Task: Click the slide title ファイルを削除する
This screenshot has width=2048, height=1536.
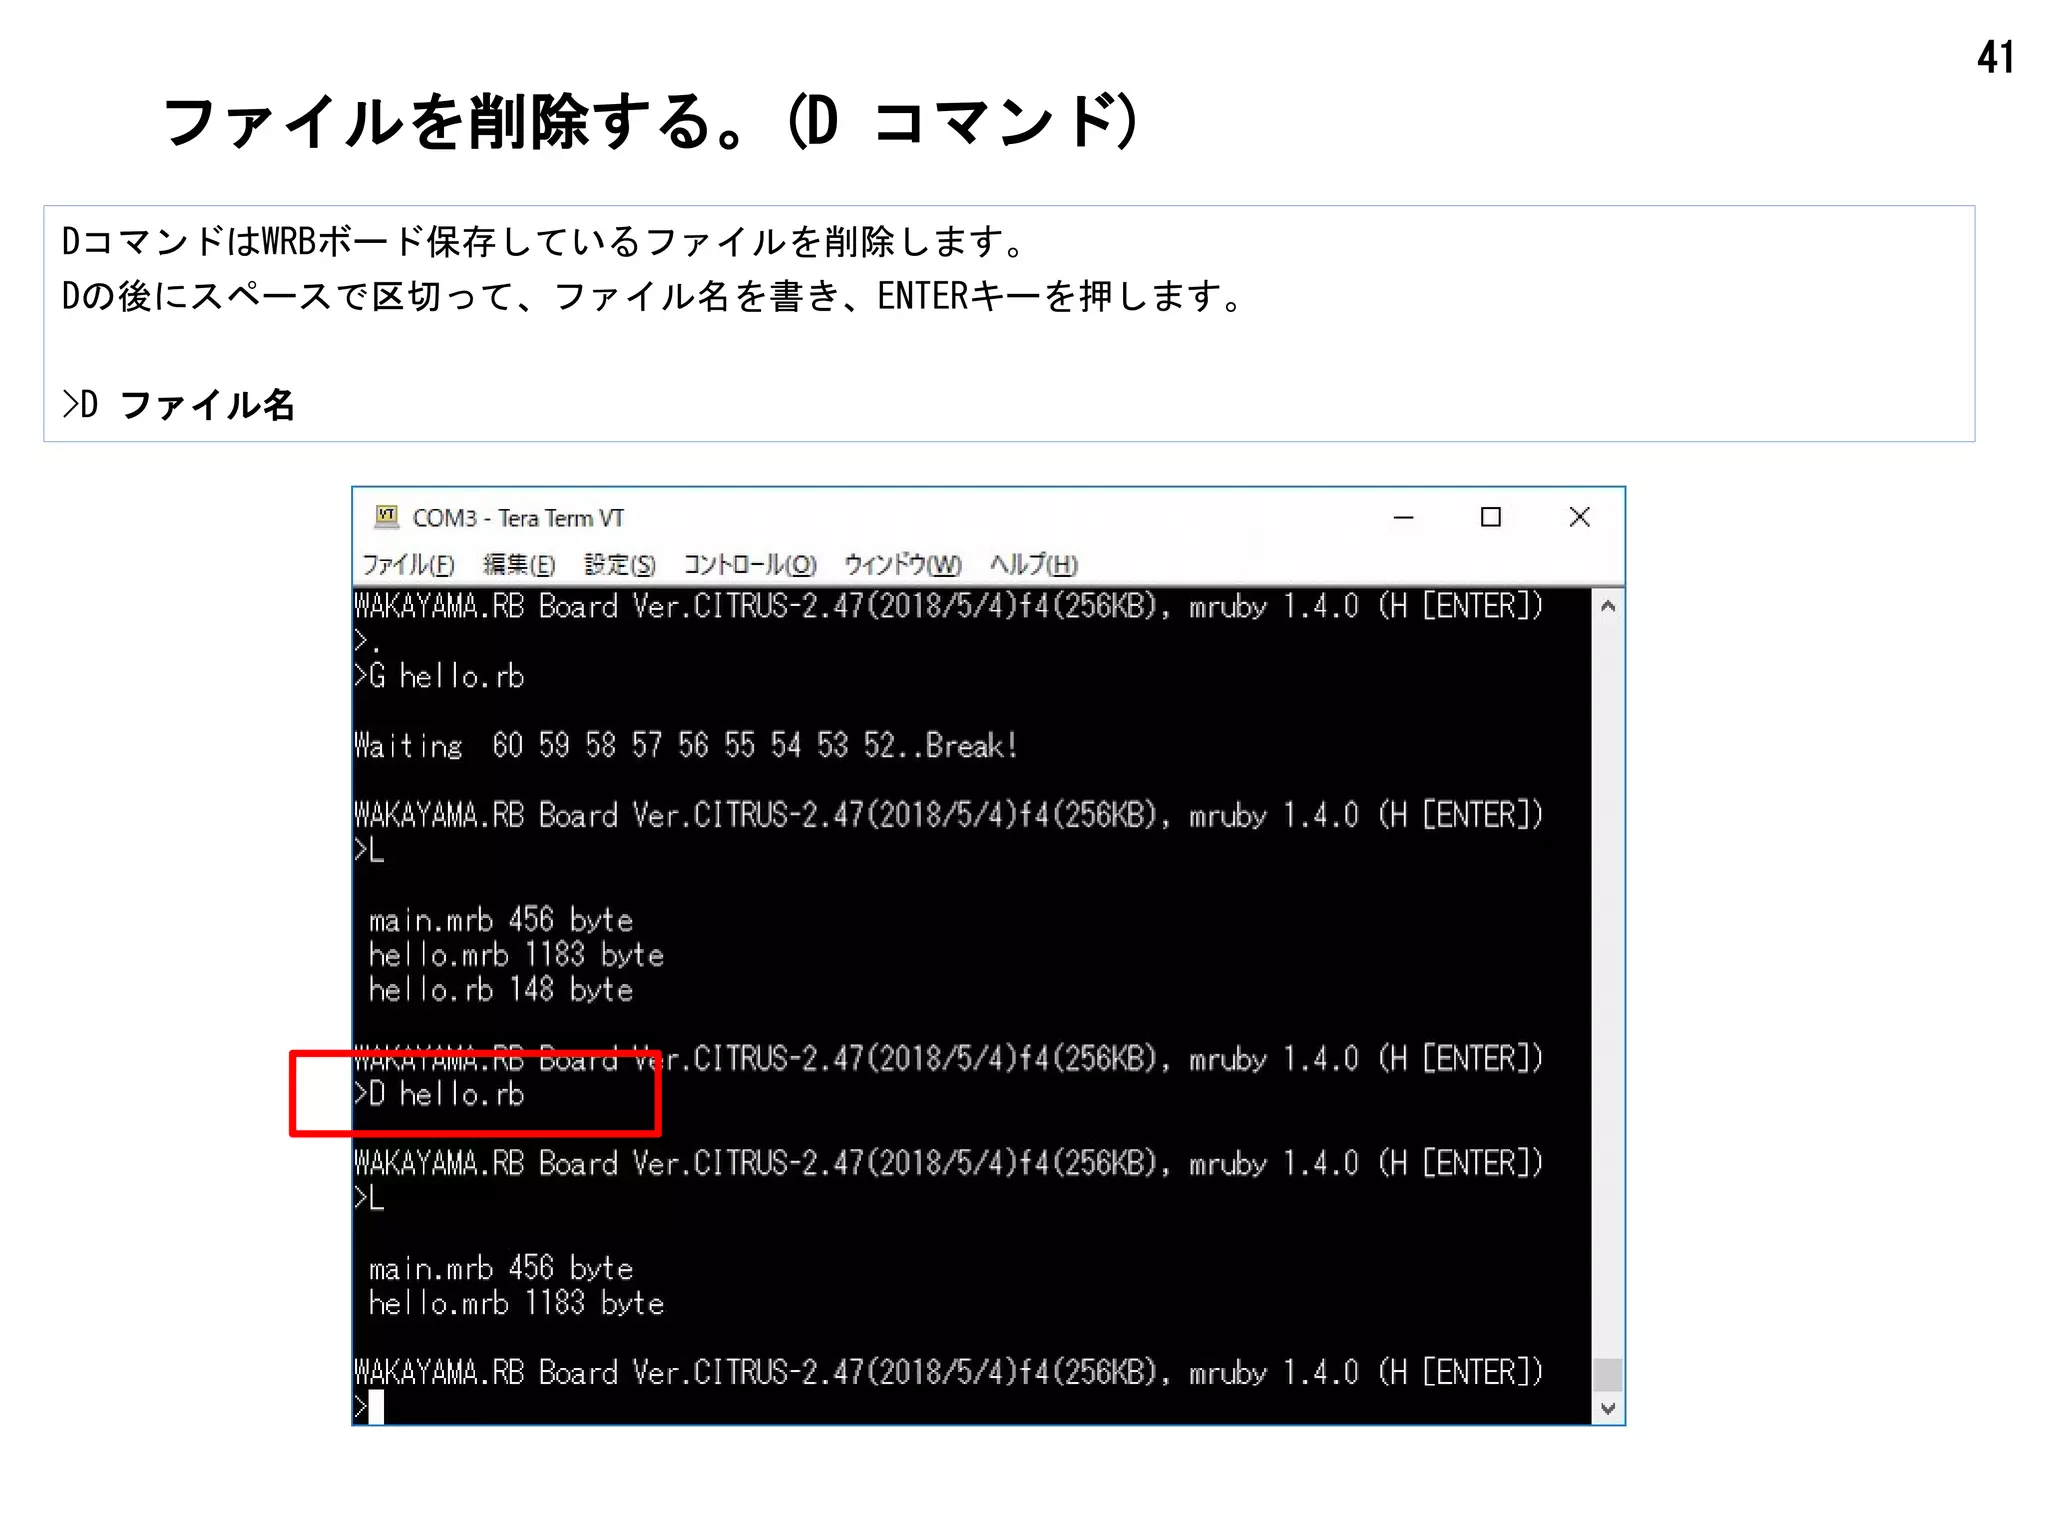Action: [652, 122]
